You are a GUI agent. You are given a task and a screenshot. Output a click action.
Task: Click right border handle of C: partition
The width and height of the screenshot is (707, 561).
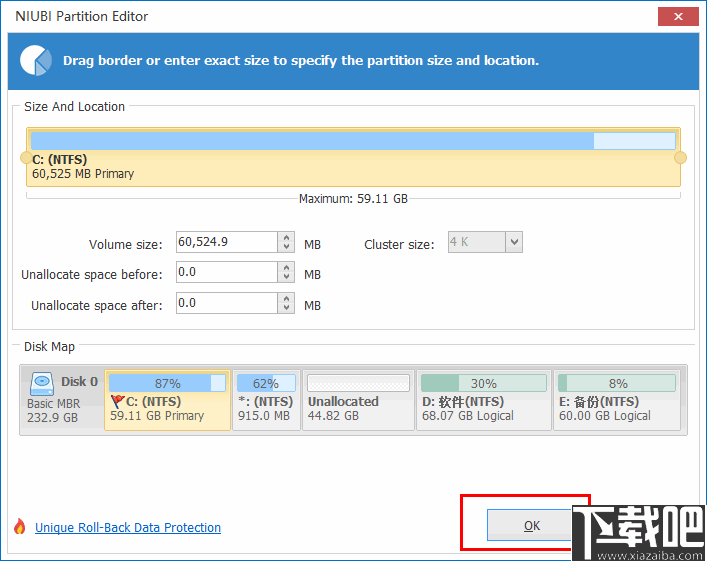(x=680, y=158)
